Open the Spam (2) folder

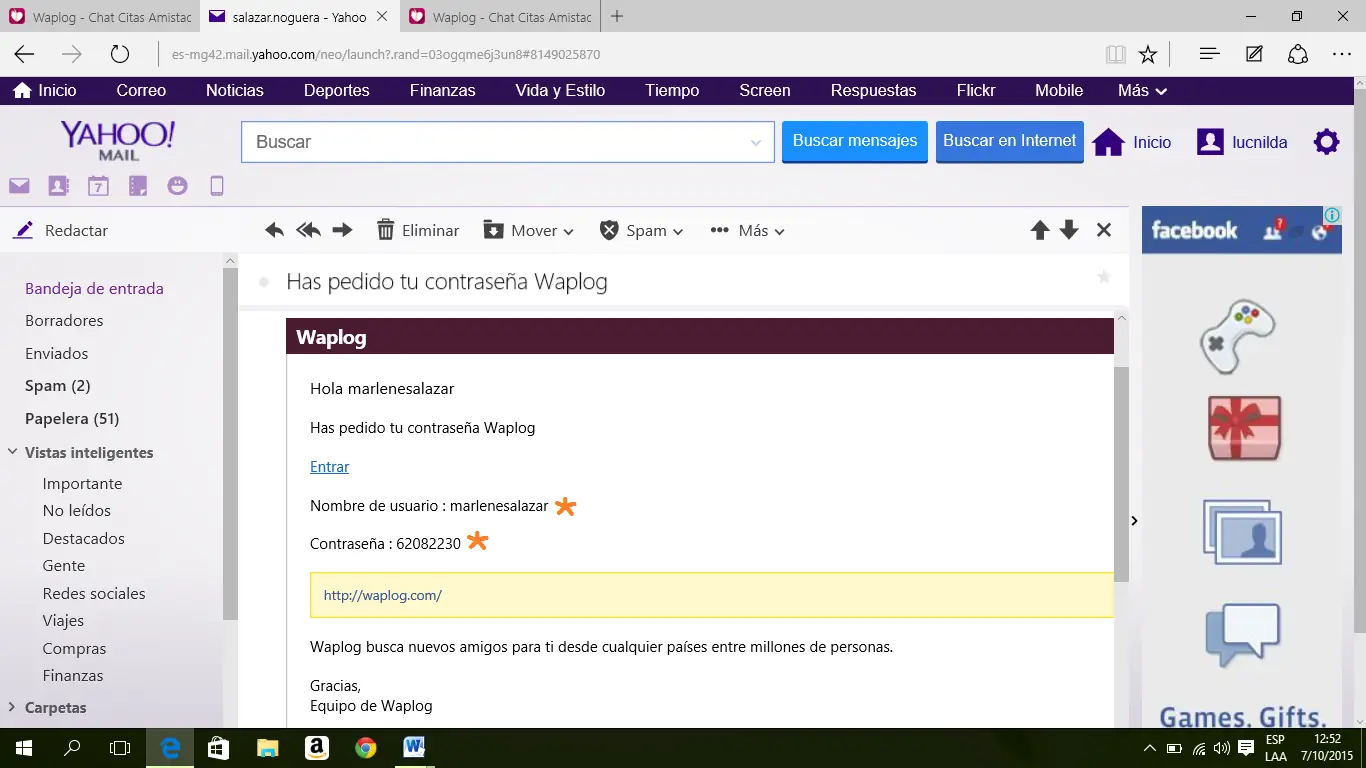pos(58,386)
